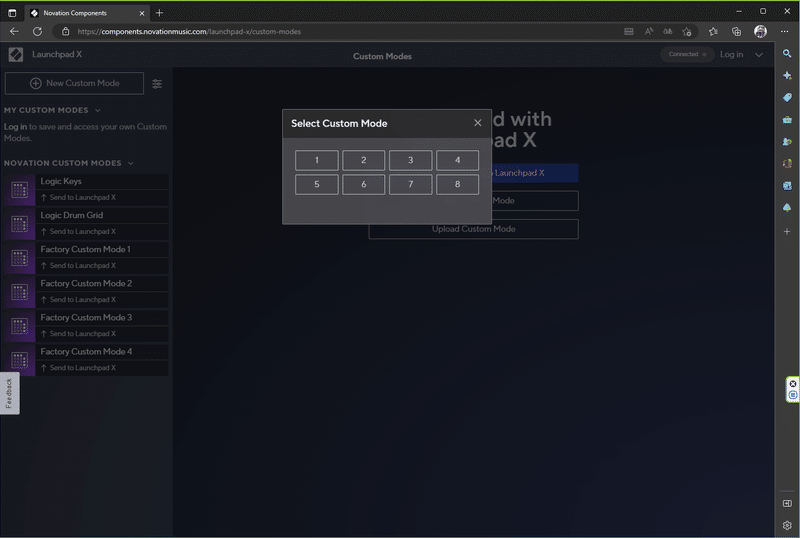
Task: Click the address bar URL
Action: [x=189, y=32]
